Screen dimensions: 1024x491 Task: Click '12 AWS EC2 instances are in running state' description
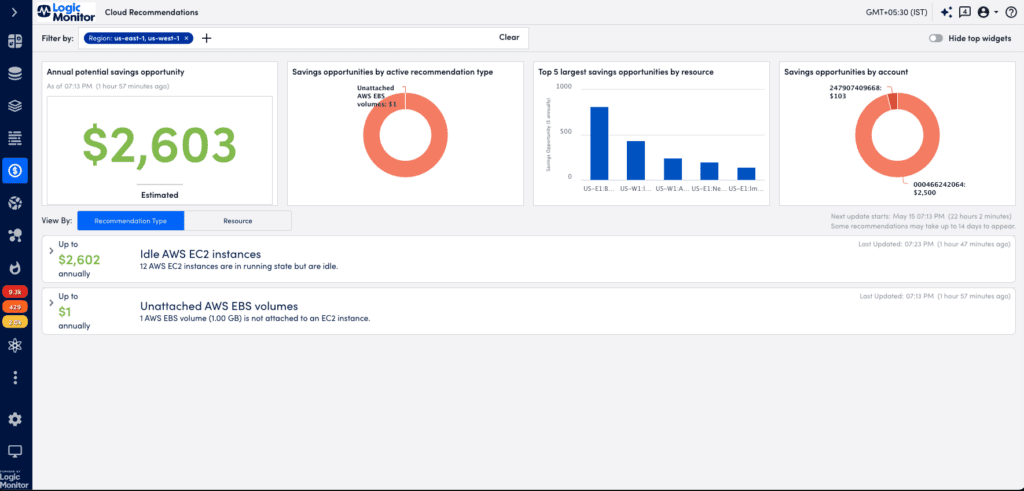pyautogui.click(x=239, y=267)
